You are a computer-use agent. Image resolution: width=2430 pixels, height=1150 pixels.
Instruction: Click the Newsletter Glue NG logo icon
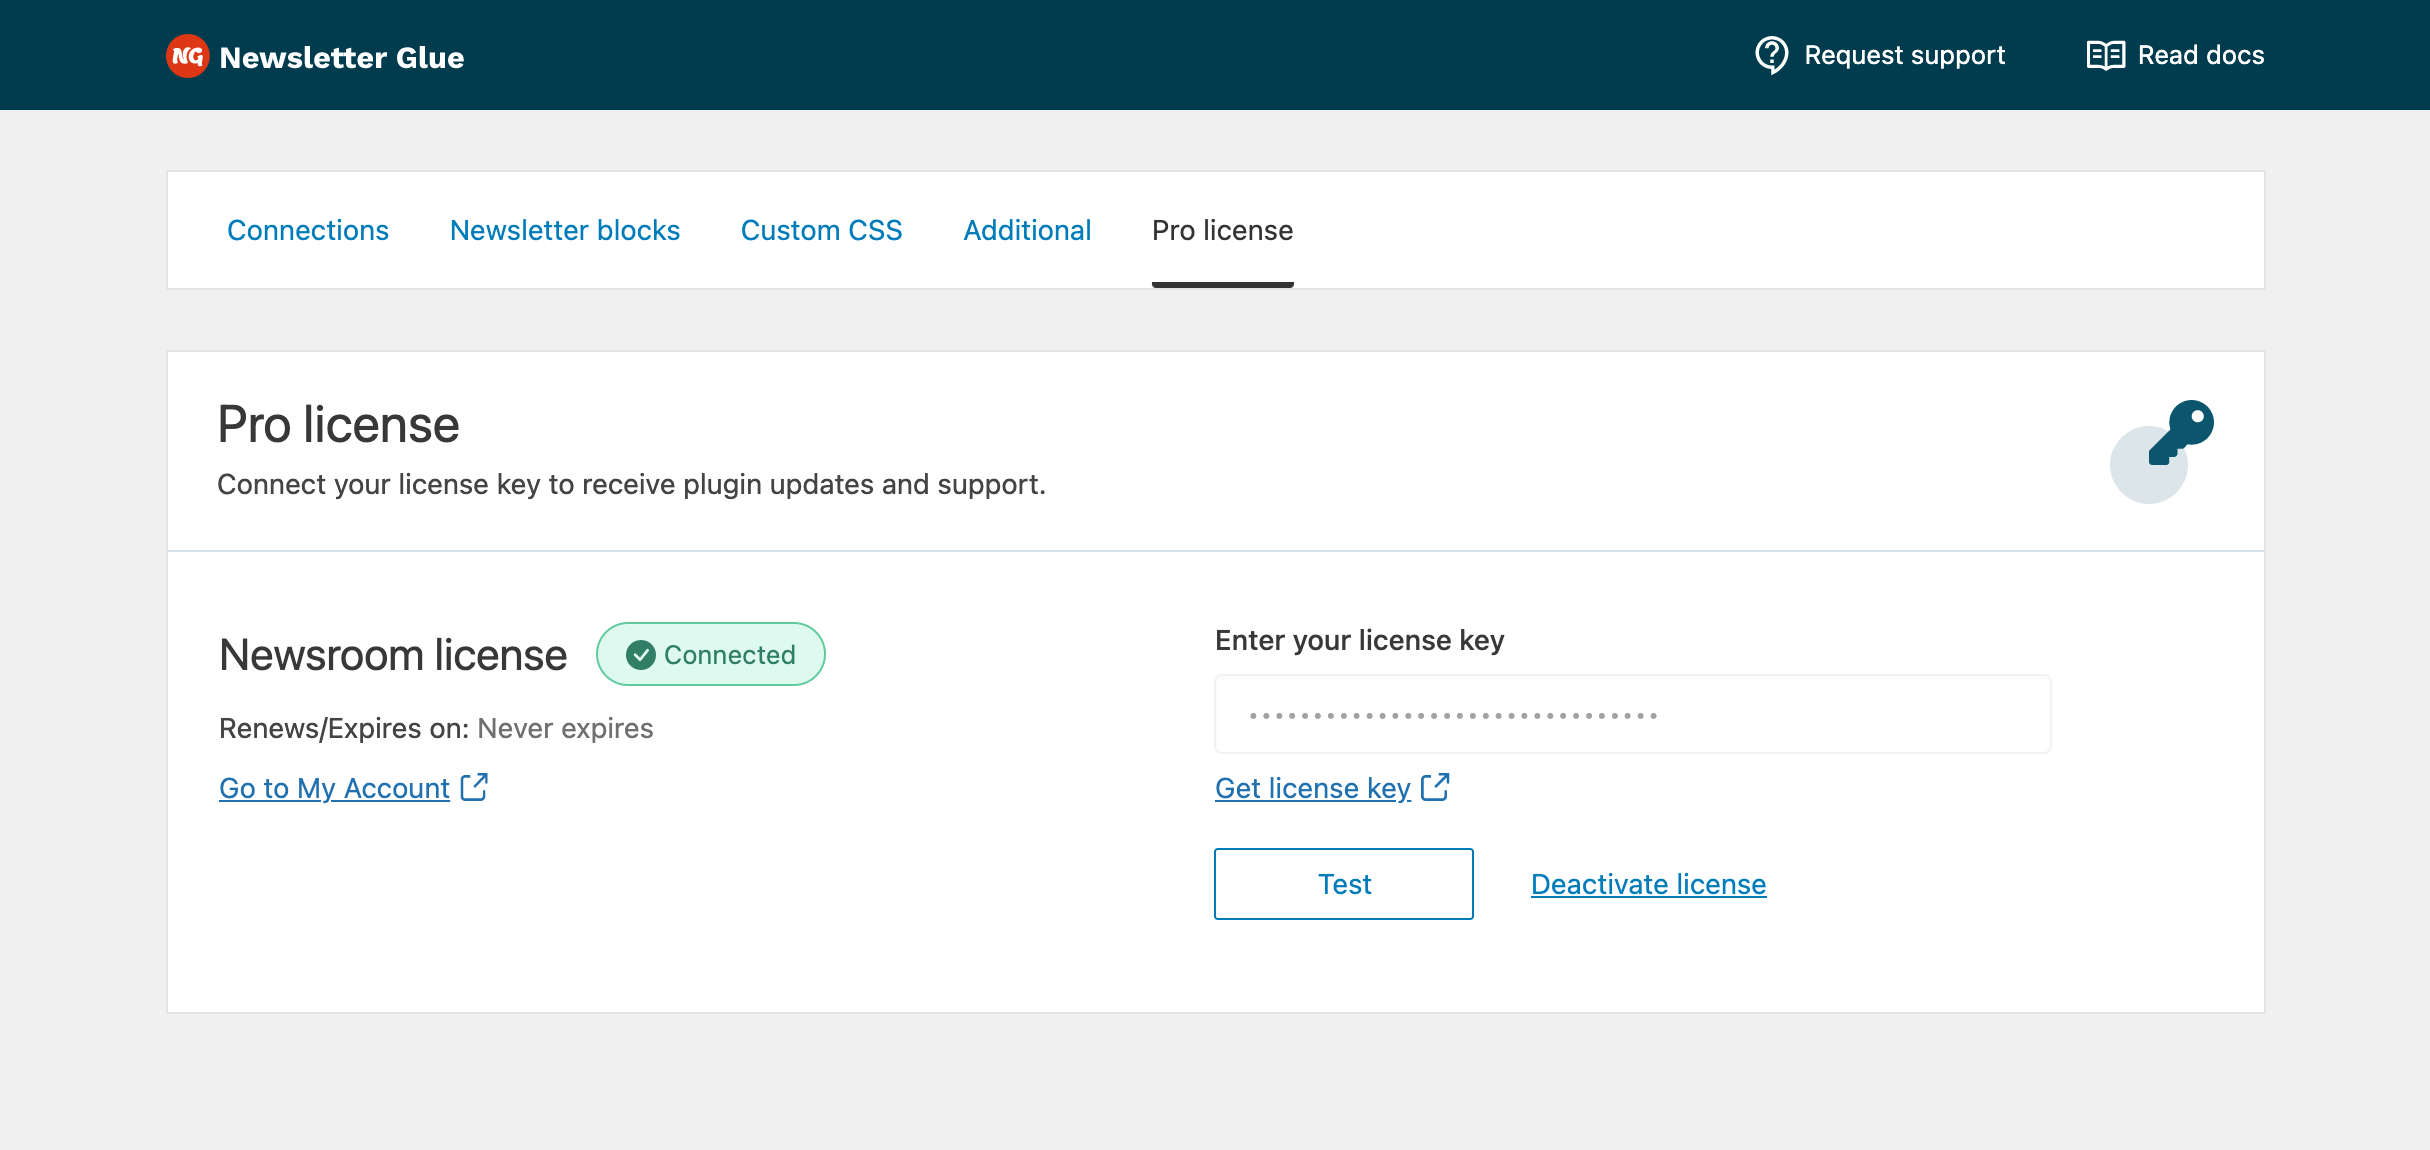(187, 56)
